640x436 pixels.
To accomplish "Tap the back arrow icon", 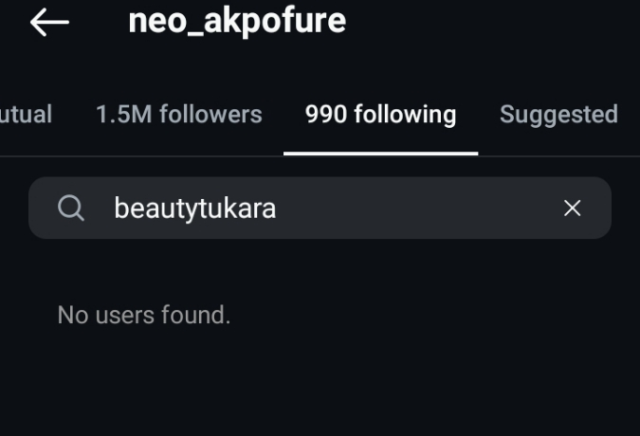I will coord(49,22).
